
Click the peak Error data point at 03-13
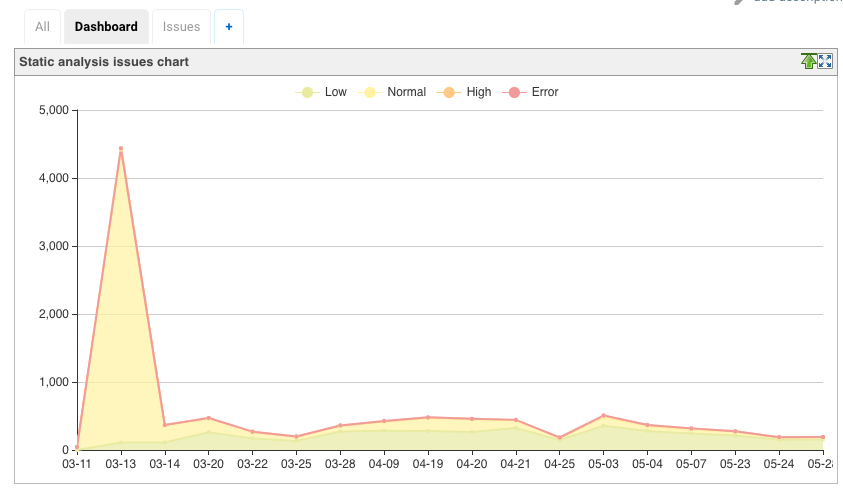tap(121, 149)
